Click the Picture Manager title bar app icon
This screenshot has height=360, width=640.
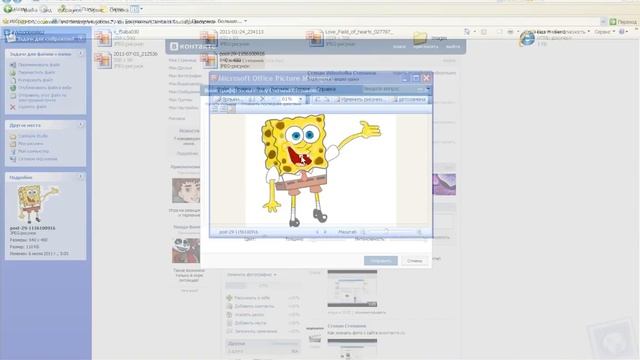[213, 78]
